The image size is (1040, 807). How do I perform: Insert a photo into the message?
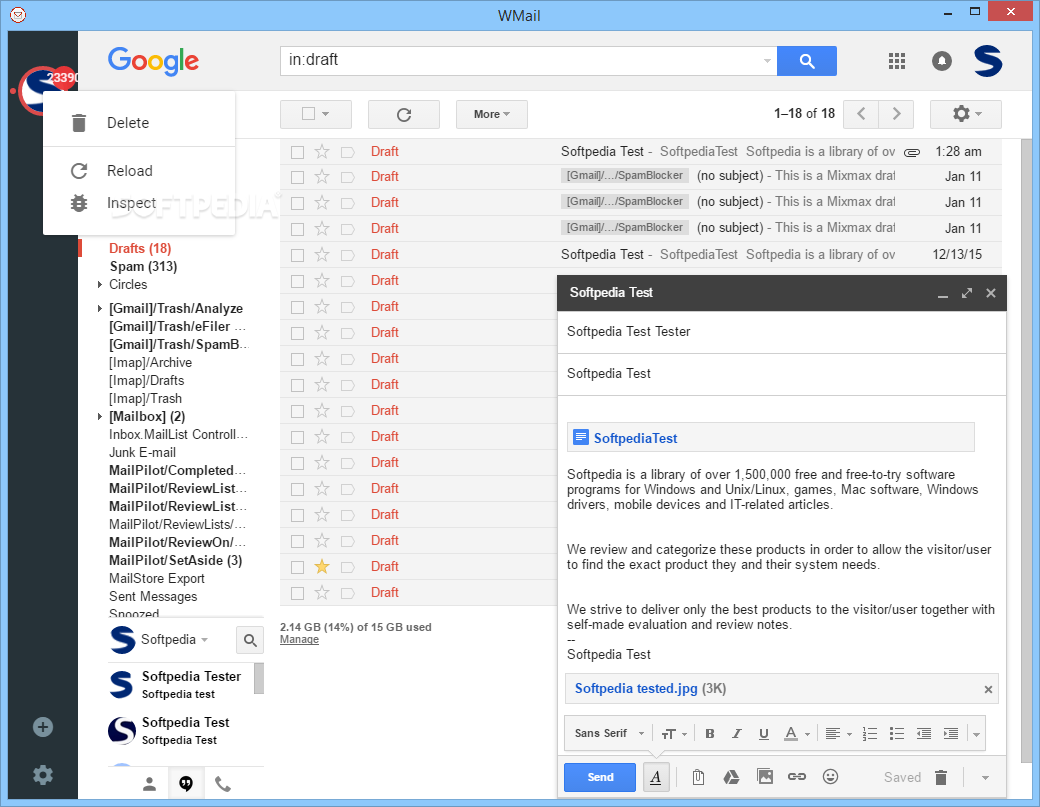[x=765, y=776]
